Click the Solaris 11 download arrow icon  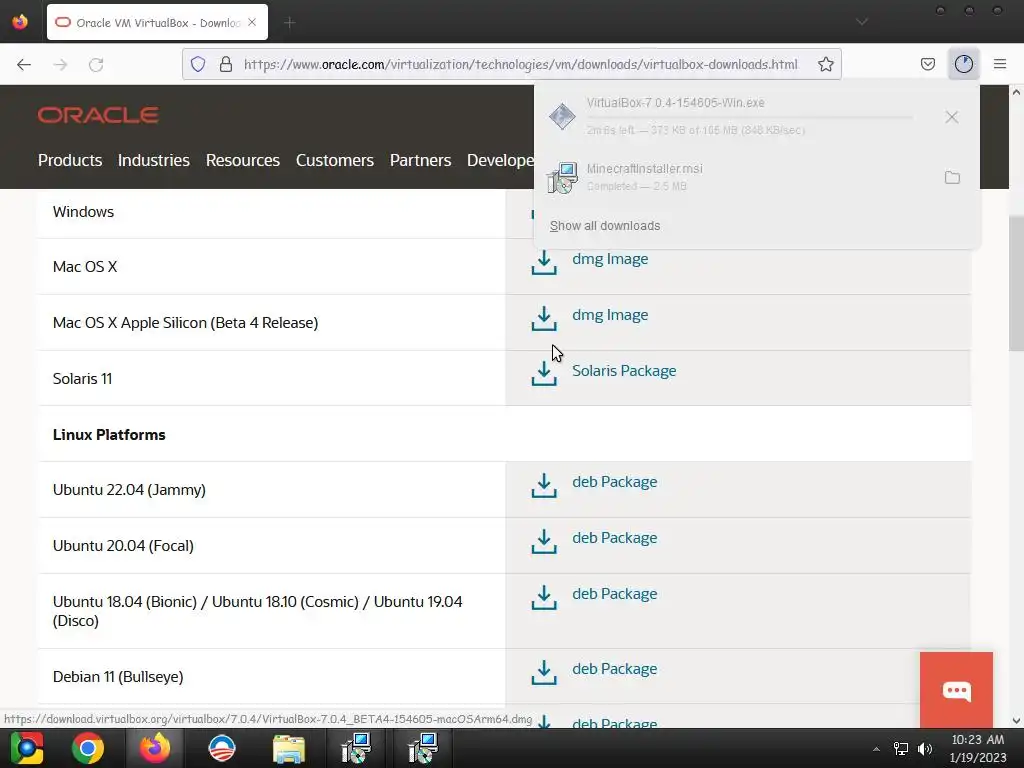tap(544, 374)
